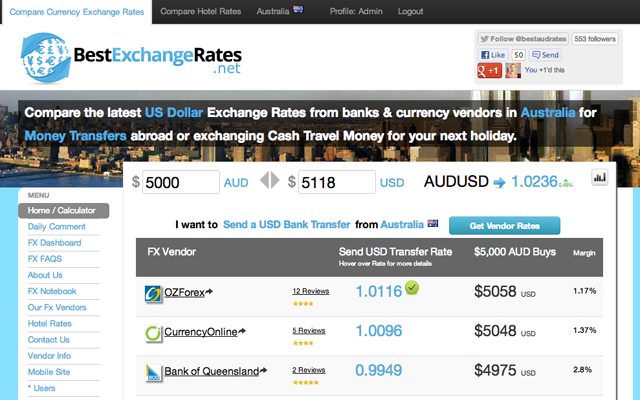640x400 pixels.
Task: Click the profile photo next to +1
Action: pyautogui.click(x=513, y=70)
